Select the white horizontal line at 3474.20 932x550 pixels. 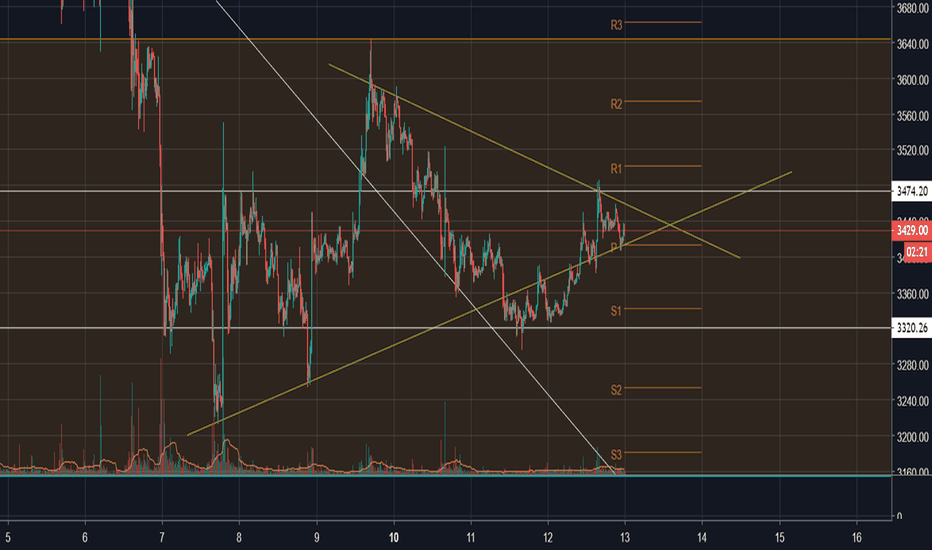(446, 191)
